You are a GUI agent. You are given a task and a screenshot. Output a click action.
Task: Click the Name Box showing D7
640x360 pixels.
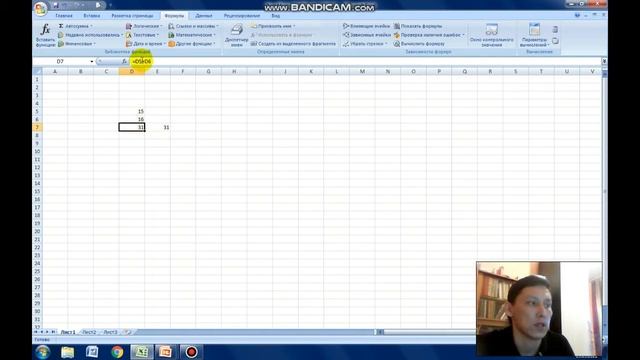coord(60,61)
